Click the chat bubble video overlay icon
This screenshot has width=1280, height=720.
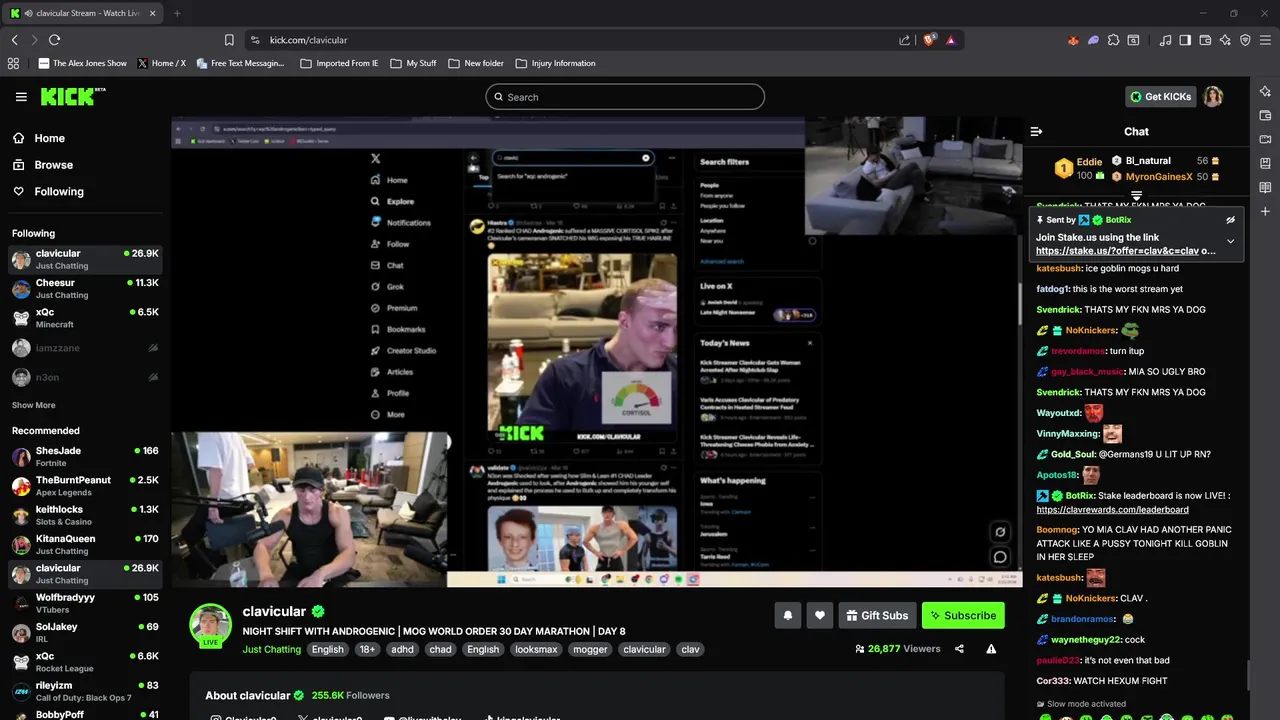[x=1000, y=557]
